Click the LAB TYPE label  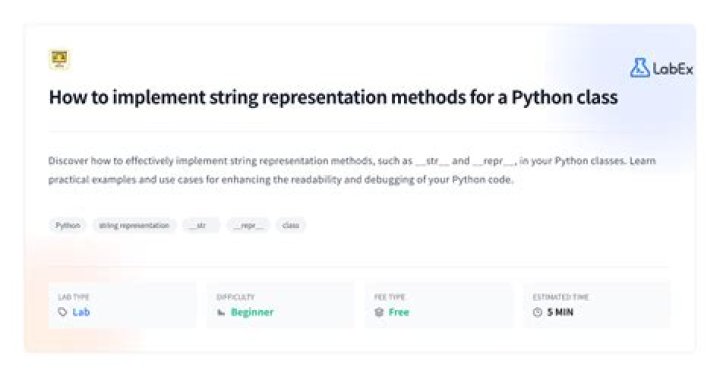pyautogui.click(x=73, y=297)
